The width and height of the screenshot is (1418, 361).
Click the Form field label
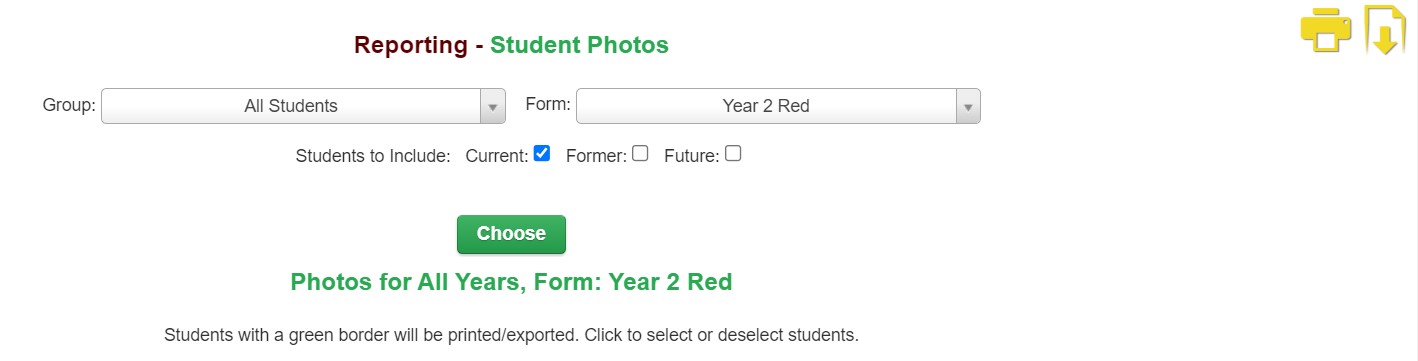coord(548,104)
